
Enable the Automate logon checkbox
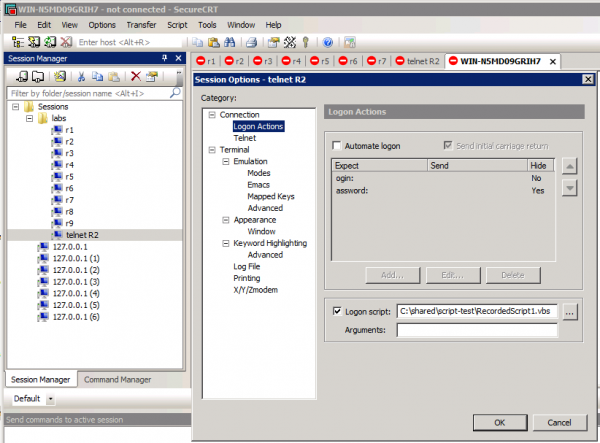337,146
